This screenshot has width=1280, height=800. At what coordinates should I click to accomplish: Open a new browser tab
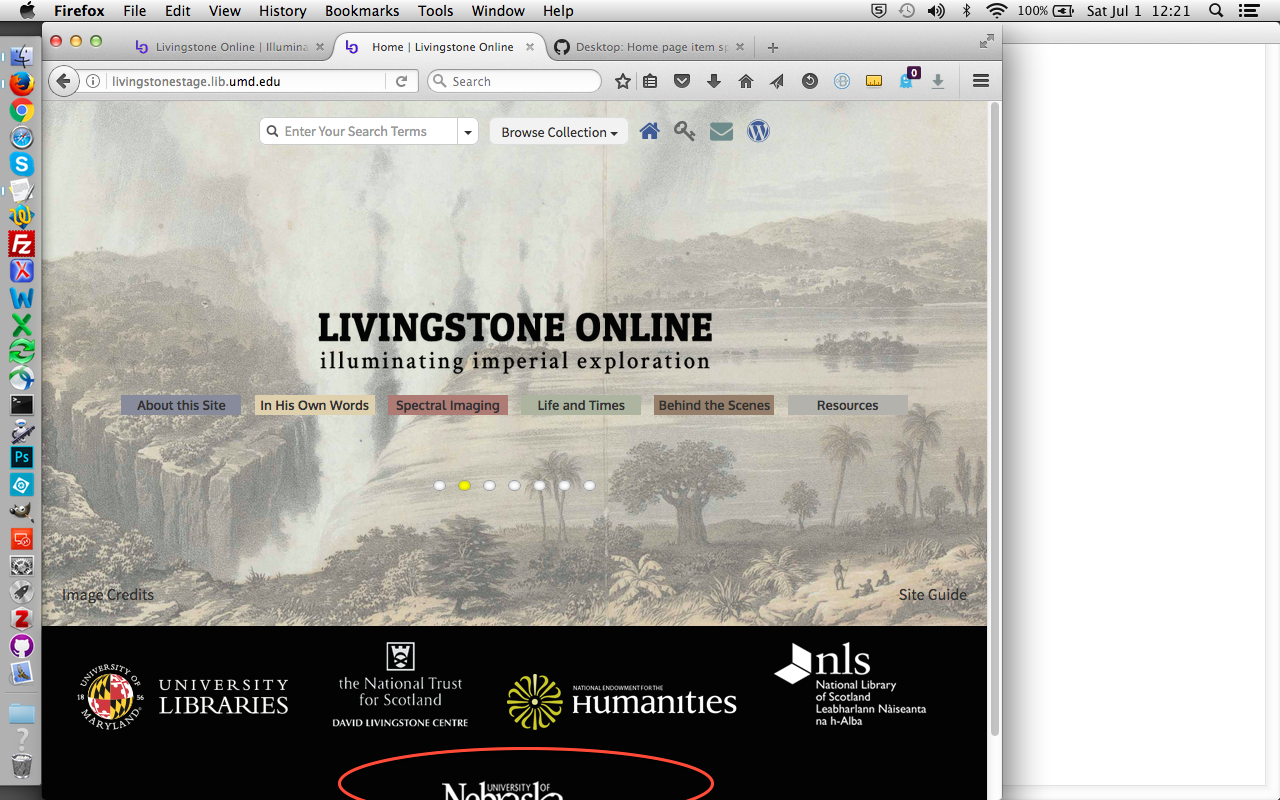773,47
